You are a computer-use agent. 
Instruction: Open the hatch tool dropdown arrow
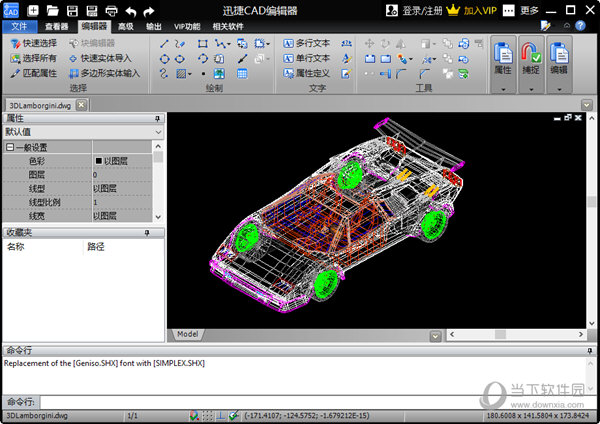click(190, 74)
